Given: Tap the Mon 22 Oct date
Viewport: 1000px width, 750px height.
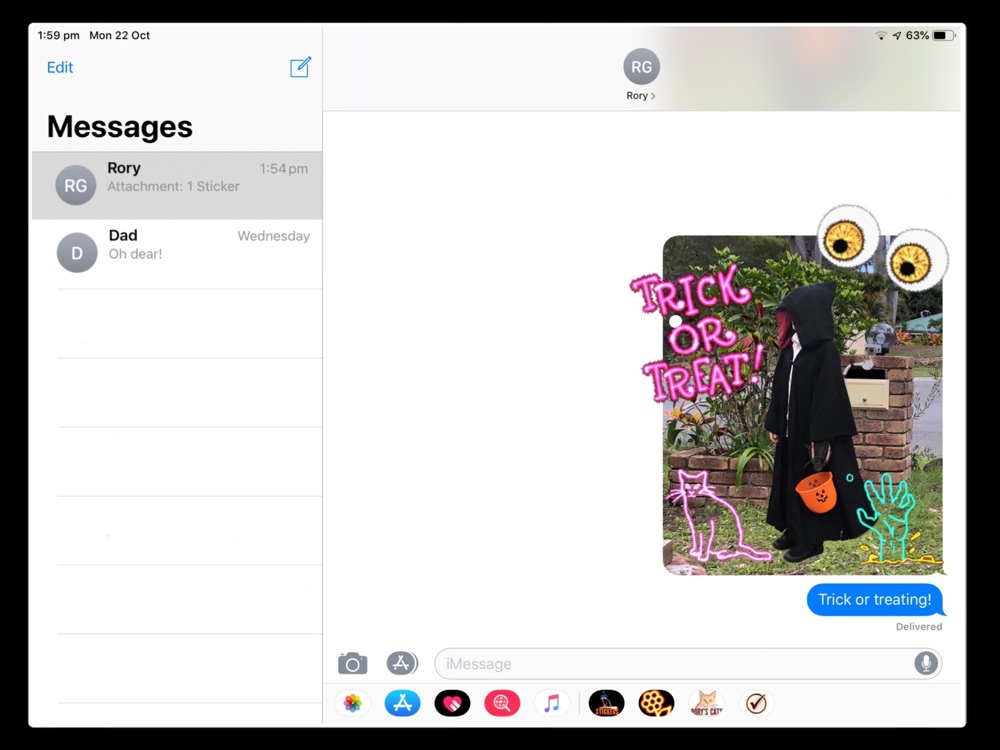Looking at the screenshot, I should pyautogui.click(x=119, y=36).
